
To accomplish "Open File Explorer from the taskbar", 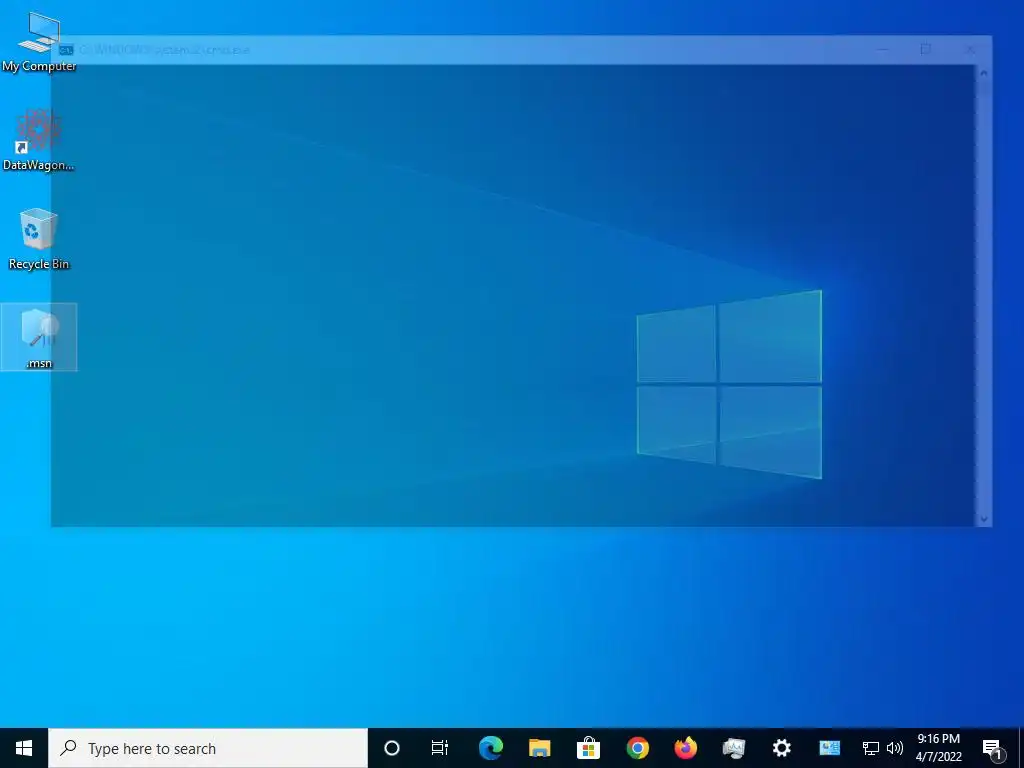I will 539,748.
